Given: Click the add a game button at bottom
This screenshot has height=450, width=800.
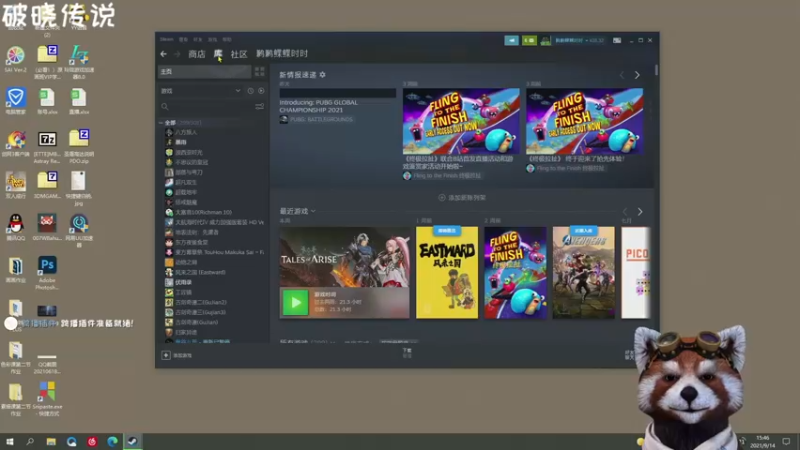Looking at the screenshot, I should coord(177,355).
